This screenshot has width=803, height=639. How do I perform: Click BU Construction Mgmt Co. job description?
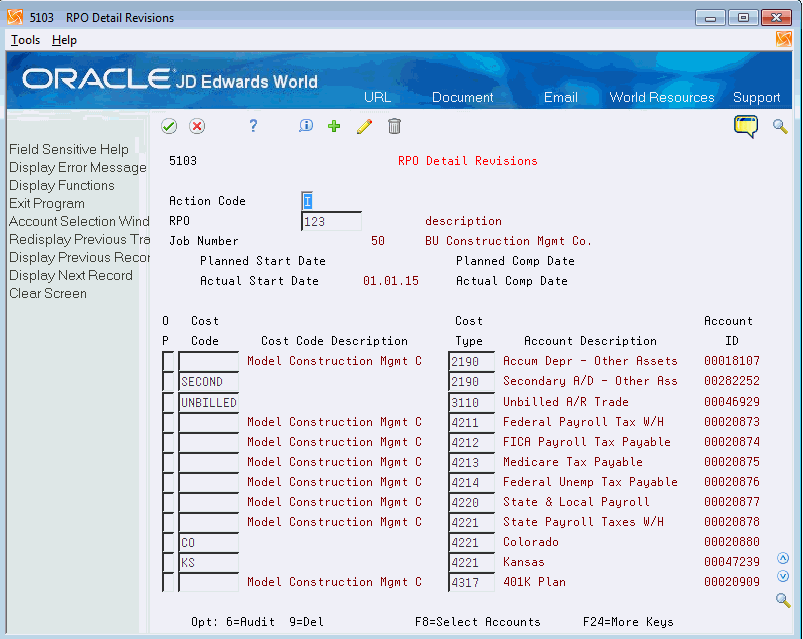pos(508,241)
